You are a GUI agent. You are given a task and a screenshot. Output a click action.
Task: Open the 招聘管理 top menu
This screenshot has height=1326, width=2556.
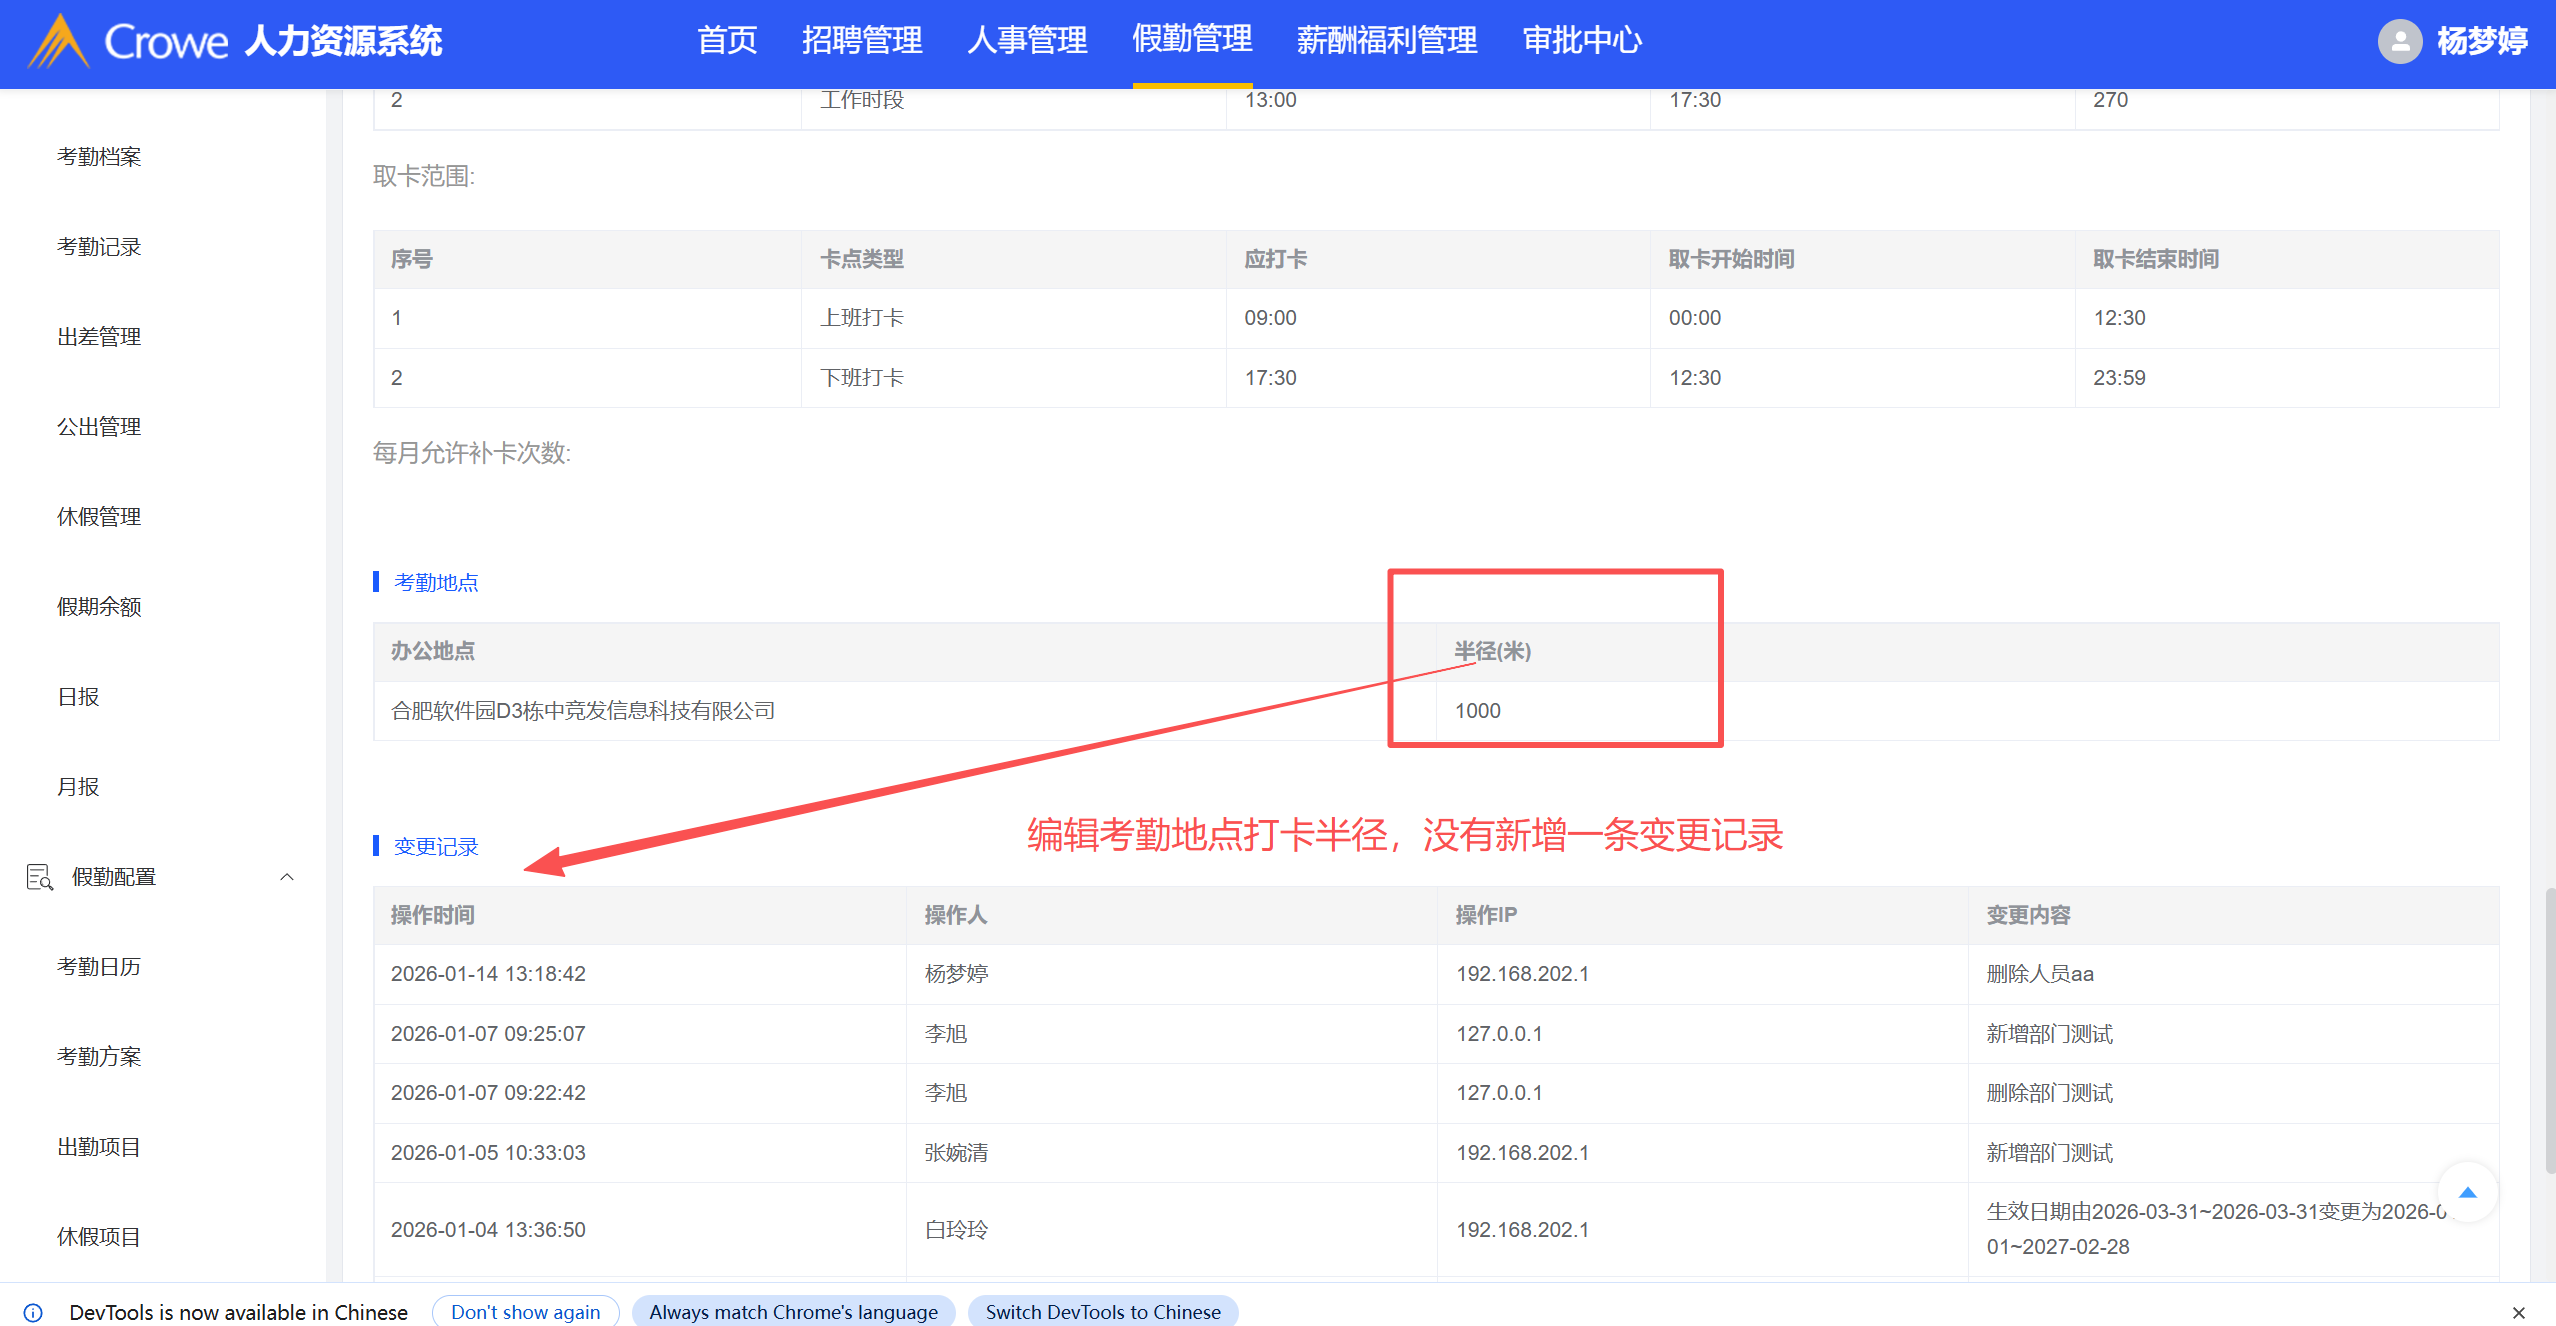pos(861,41)
